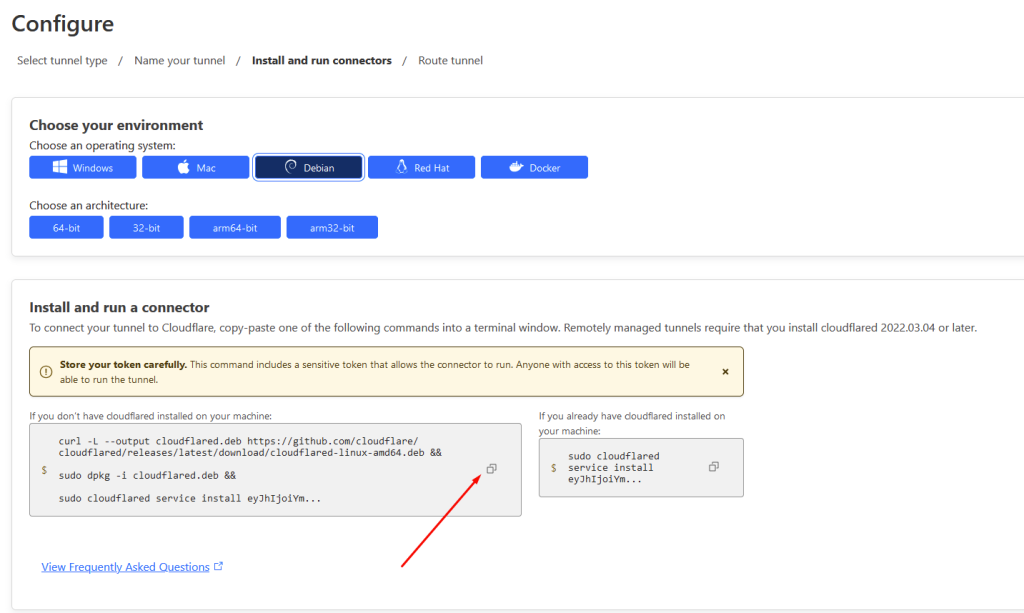Select the Docker environment button

click(x=534, y=167)
